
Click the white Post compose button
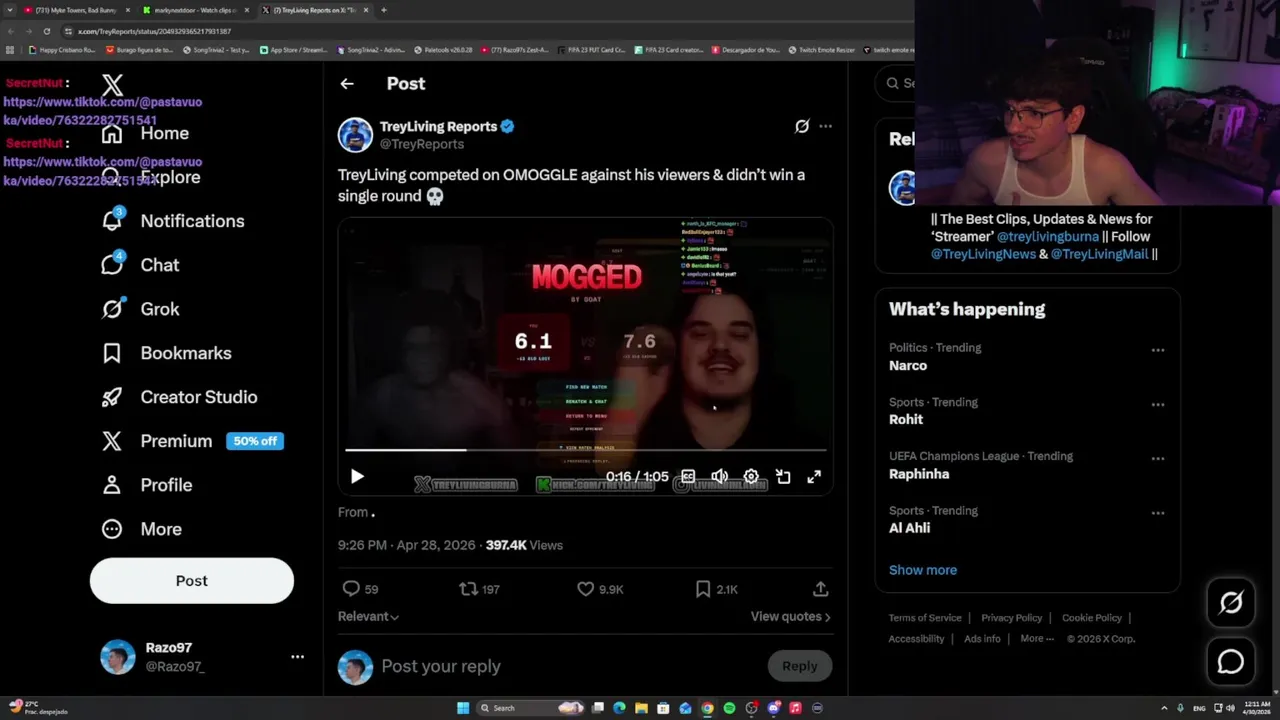192,581
